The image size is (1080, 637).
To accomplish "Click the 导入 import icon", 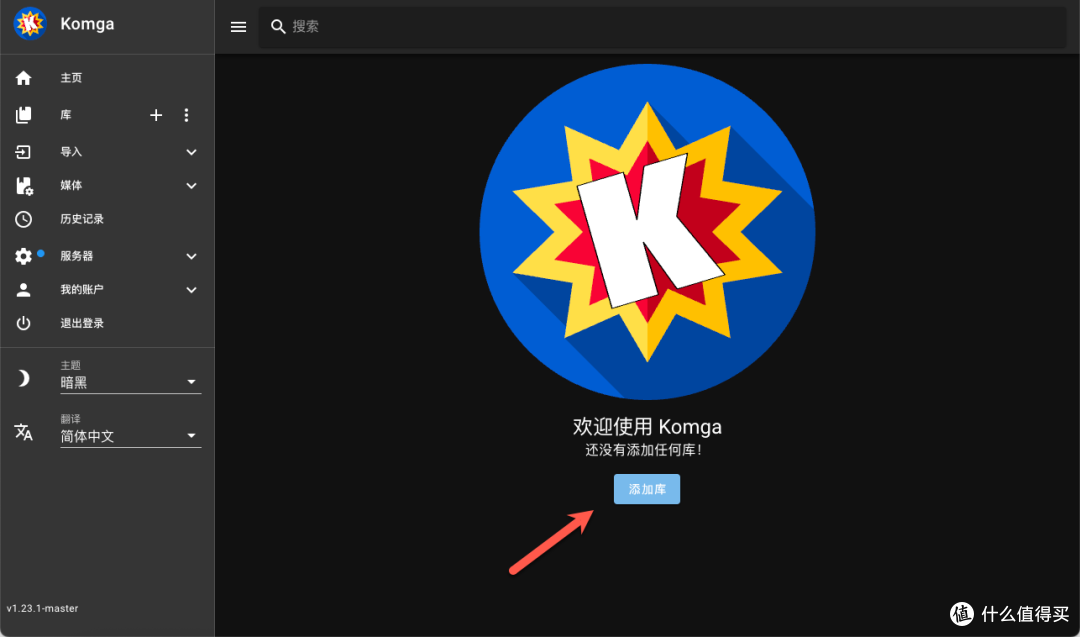I will click(x=23, y=152).
